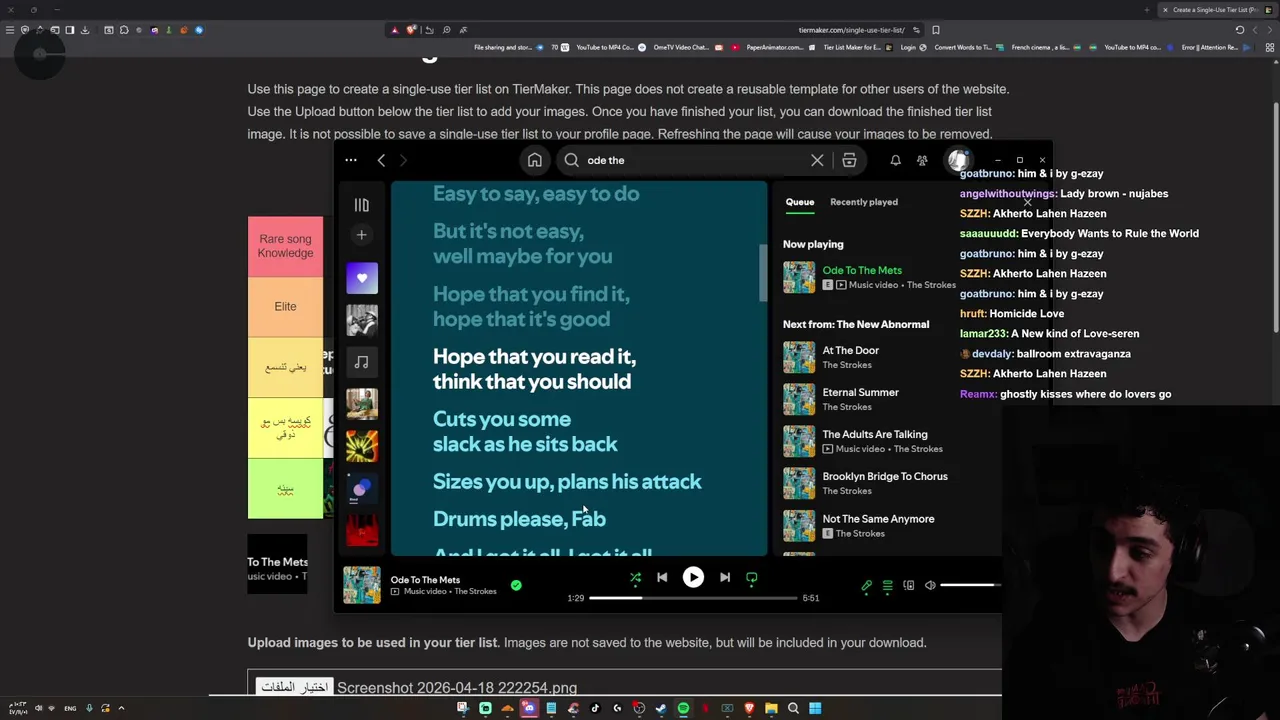The height and width of the screenshot is (720, 1280).
Task: Expand Your Library in Spotify sidebar
Action: tap(362, 205)
